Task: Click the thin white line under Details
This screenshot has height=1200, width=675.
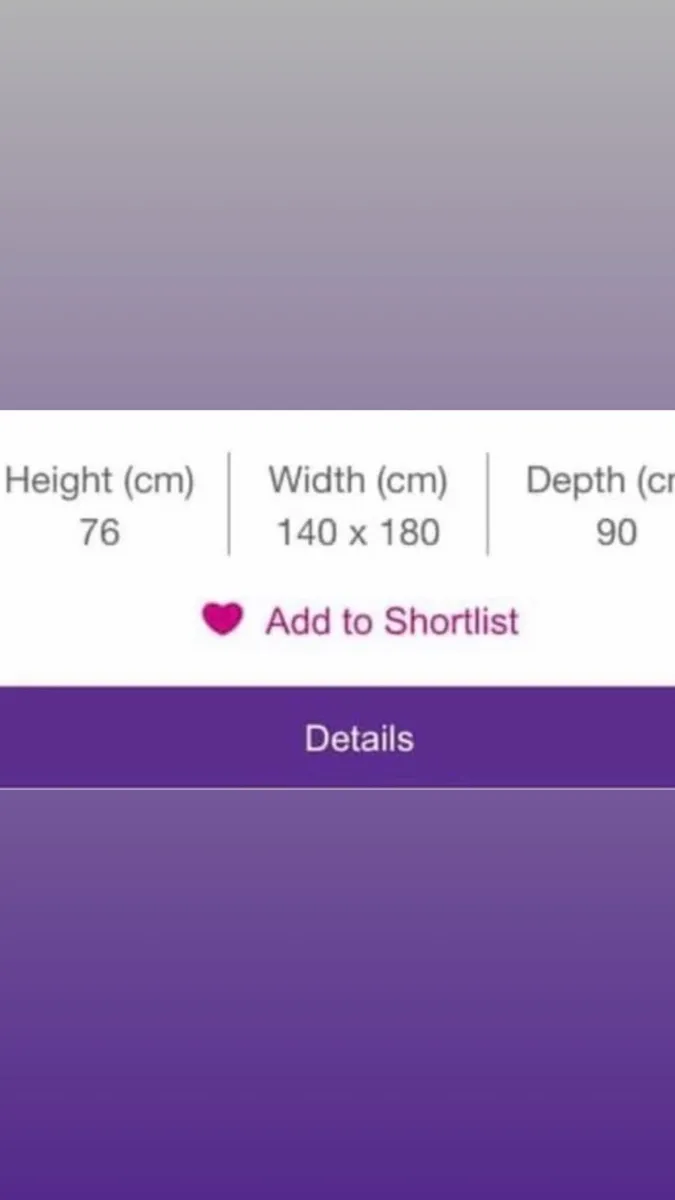Action: pos(337,788)
